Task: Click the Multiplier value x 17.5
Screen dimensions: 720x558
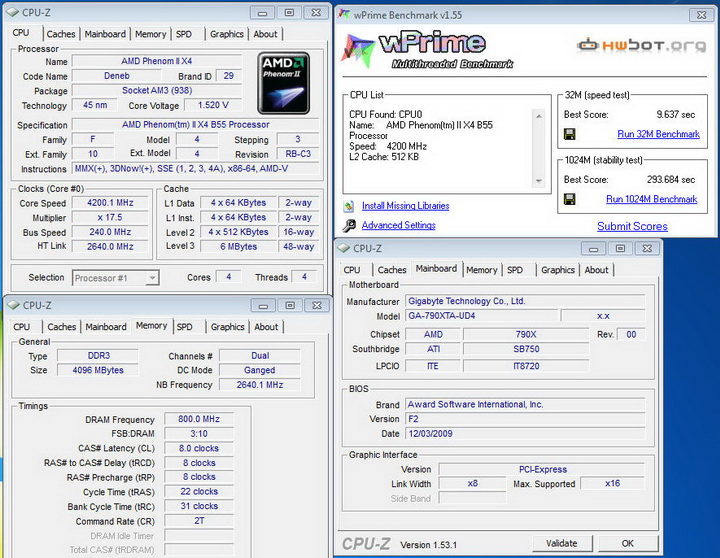Action: [110, 217]
